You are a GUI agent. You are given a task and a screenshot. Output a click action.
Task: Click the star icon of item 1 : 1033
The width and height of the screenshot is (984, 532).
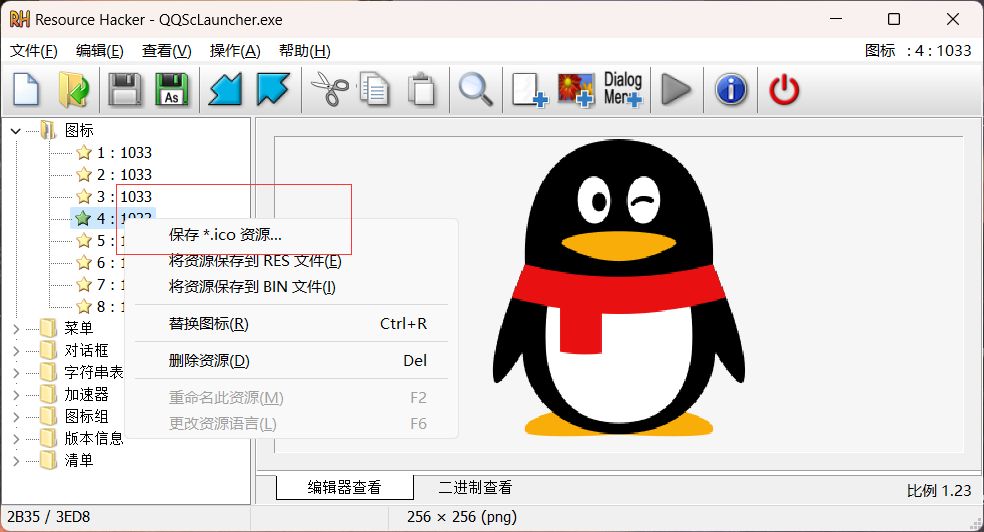(84, 152)
